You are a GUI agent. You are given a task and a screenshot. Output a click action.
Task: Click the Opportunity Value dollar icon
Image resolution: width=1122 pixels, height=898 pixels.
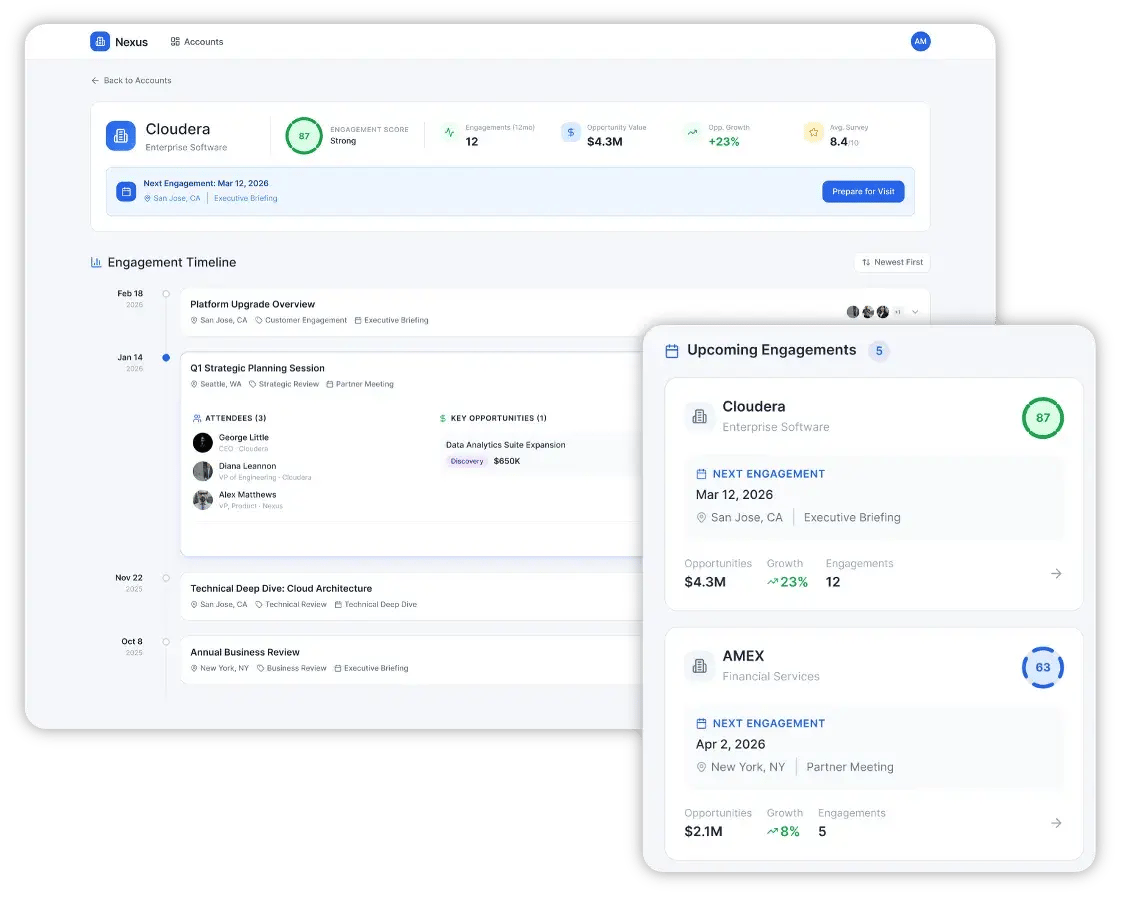[570, 132]
